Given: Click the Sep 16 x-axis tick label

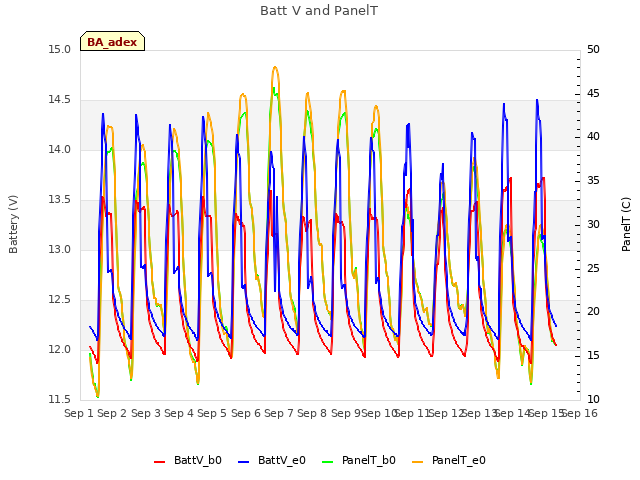Looking at the screenshot, I should pyautogui.click(x=580, y=413).
